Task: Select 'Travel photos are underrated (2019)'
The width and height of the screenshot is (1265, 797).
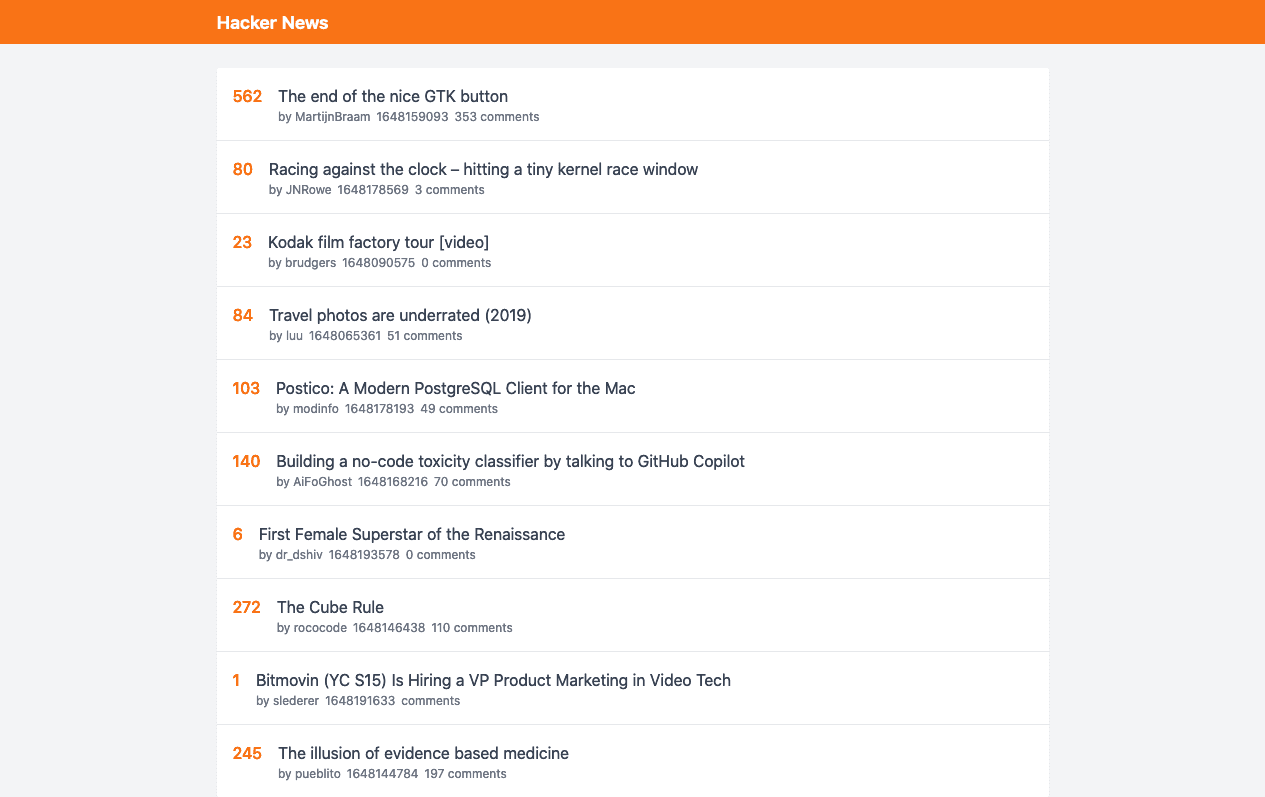Action: (400, 315)
